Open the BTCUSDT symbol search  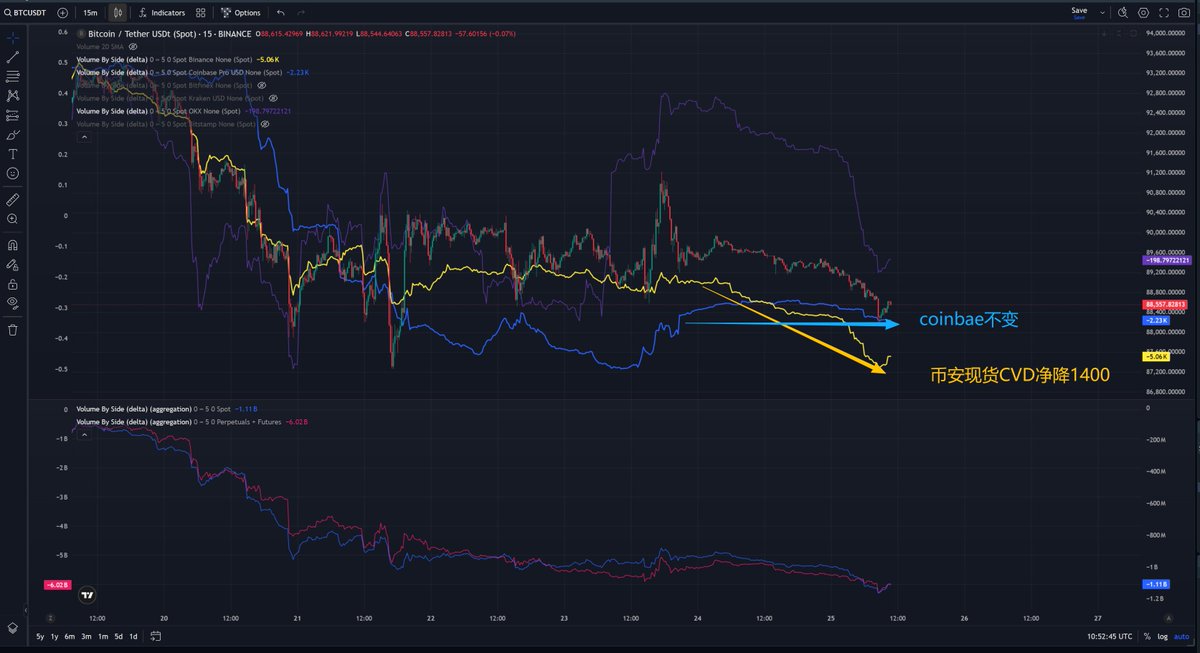(26, 13)
